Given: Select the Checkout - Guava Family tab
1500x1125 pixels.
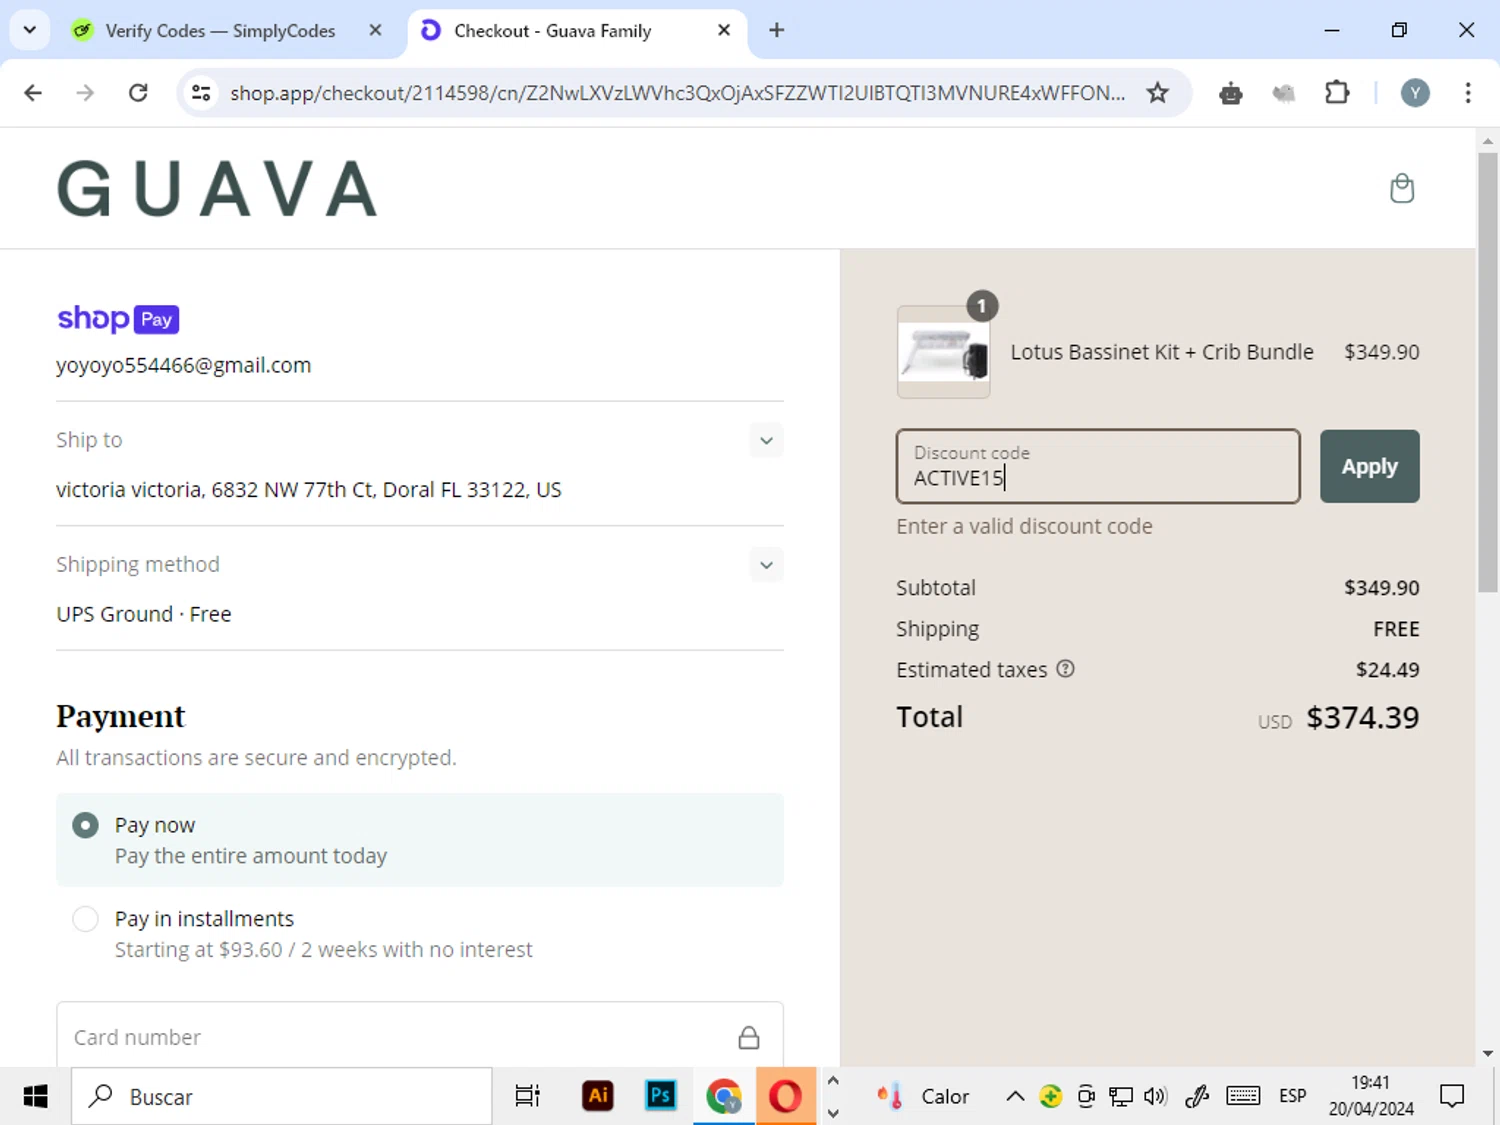Looking at the screenshot, I should tap(577, 31).
